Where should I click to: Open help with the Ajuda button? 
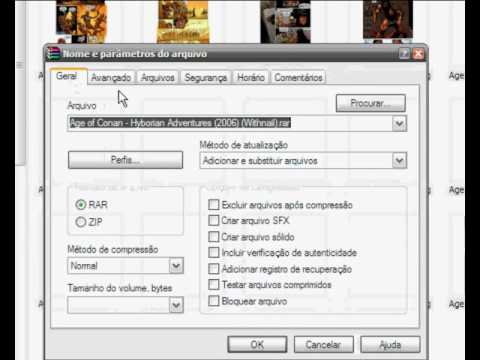pos(390,344)
